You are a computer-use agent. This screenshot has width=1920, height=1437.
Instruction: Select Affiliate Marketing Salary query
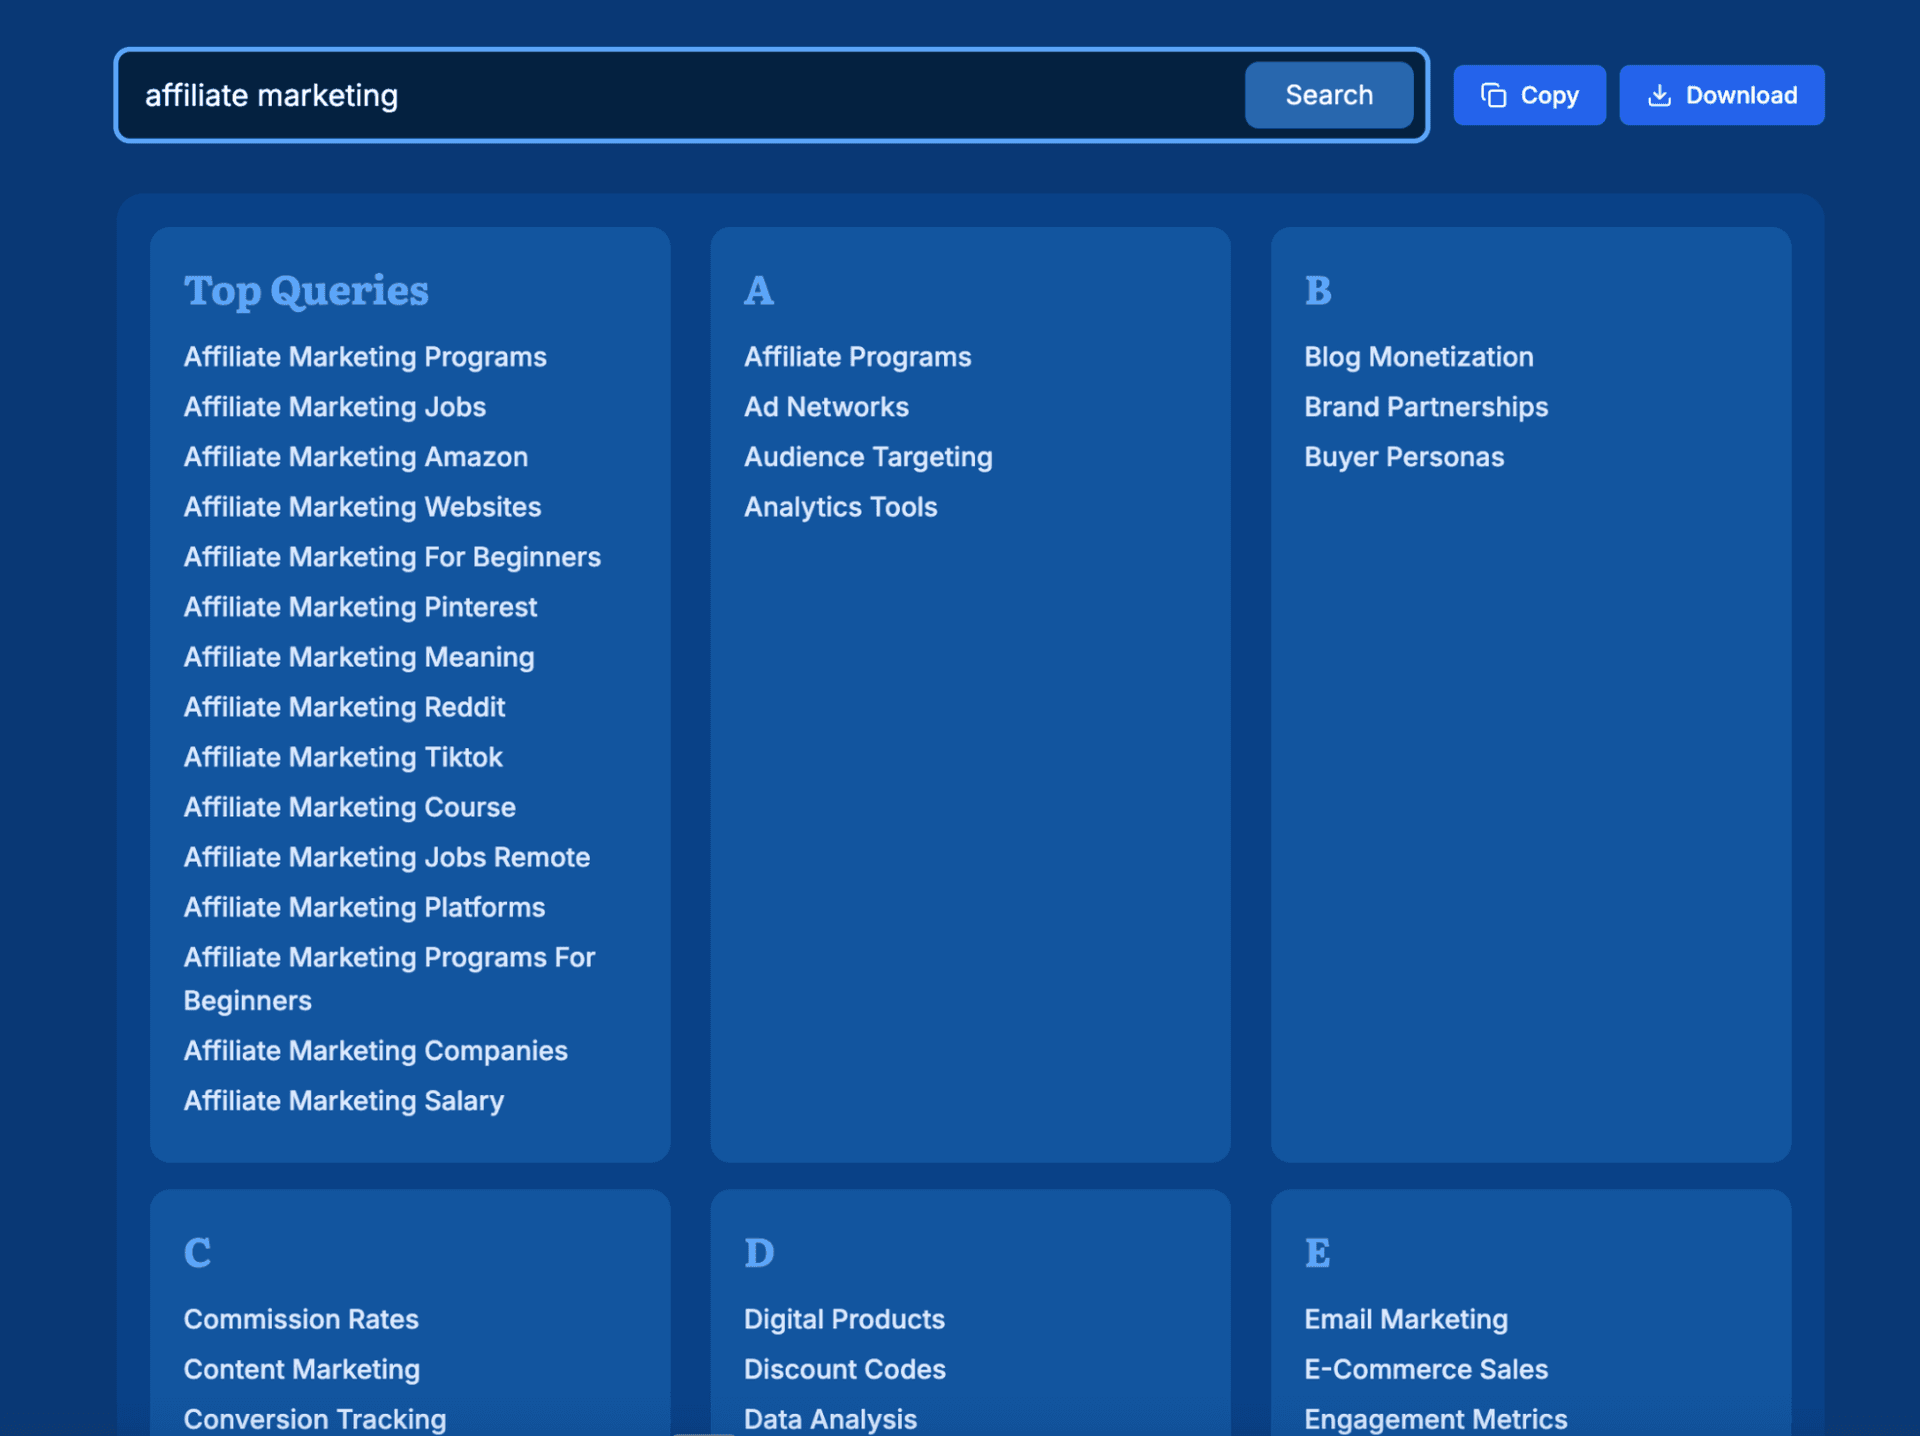pyautogui.click(x=344, y=1101)
